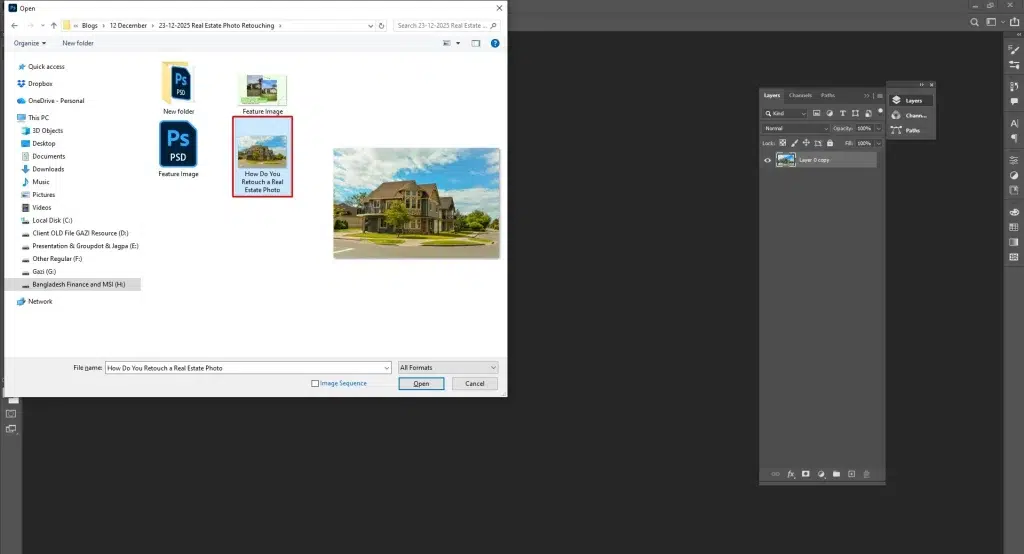Select the Feature Image PSD file

pyautogui.click(x=178, y=149)
